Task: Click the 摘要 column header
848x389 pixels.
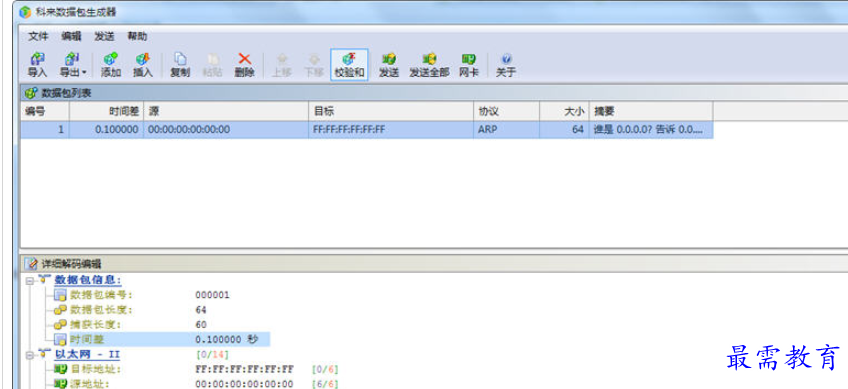Action: (651, 111)
